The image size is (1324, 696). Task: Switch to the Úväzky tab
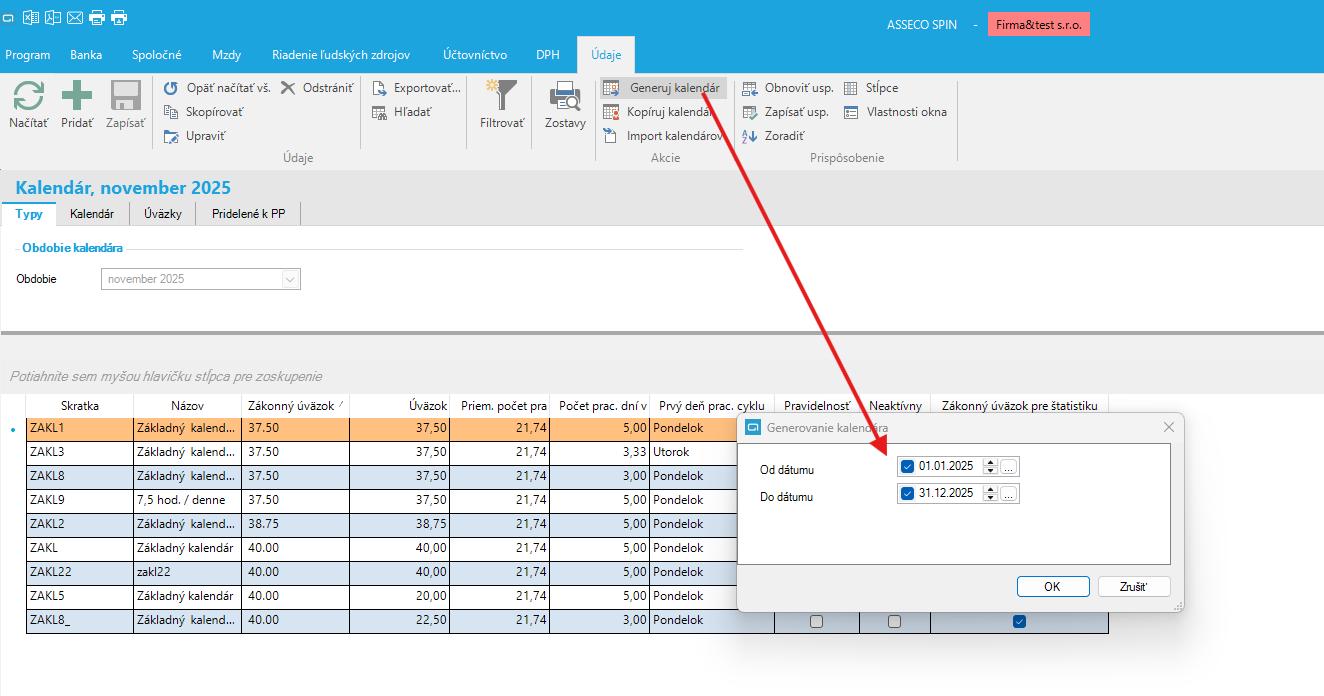pyautogui.click(x=162, y=214)
